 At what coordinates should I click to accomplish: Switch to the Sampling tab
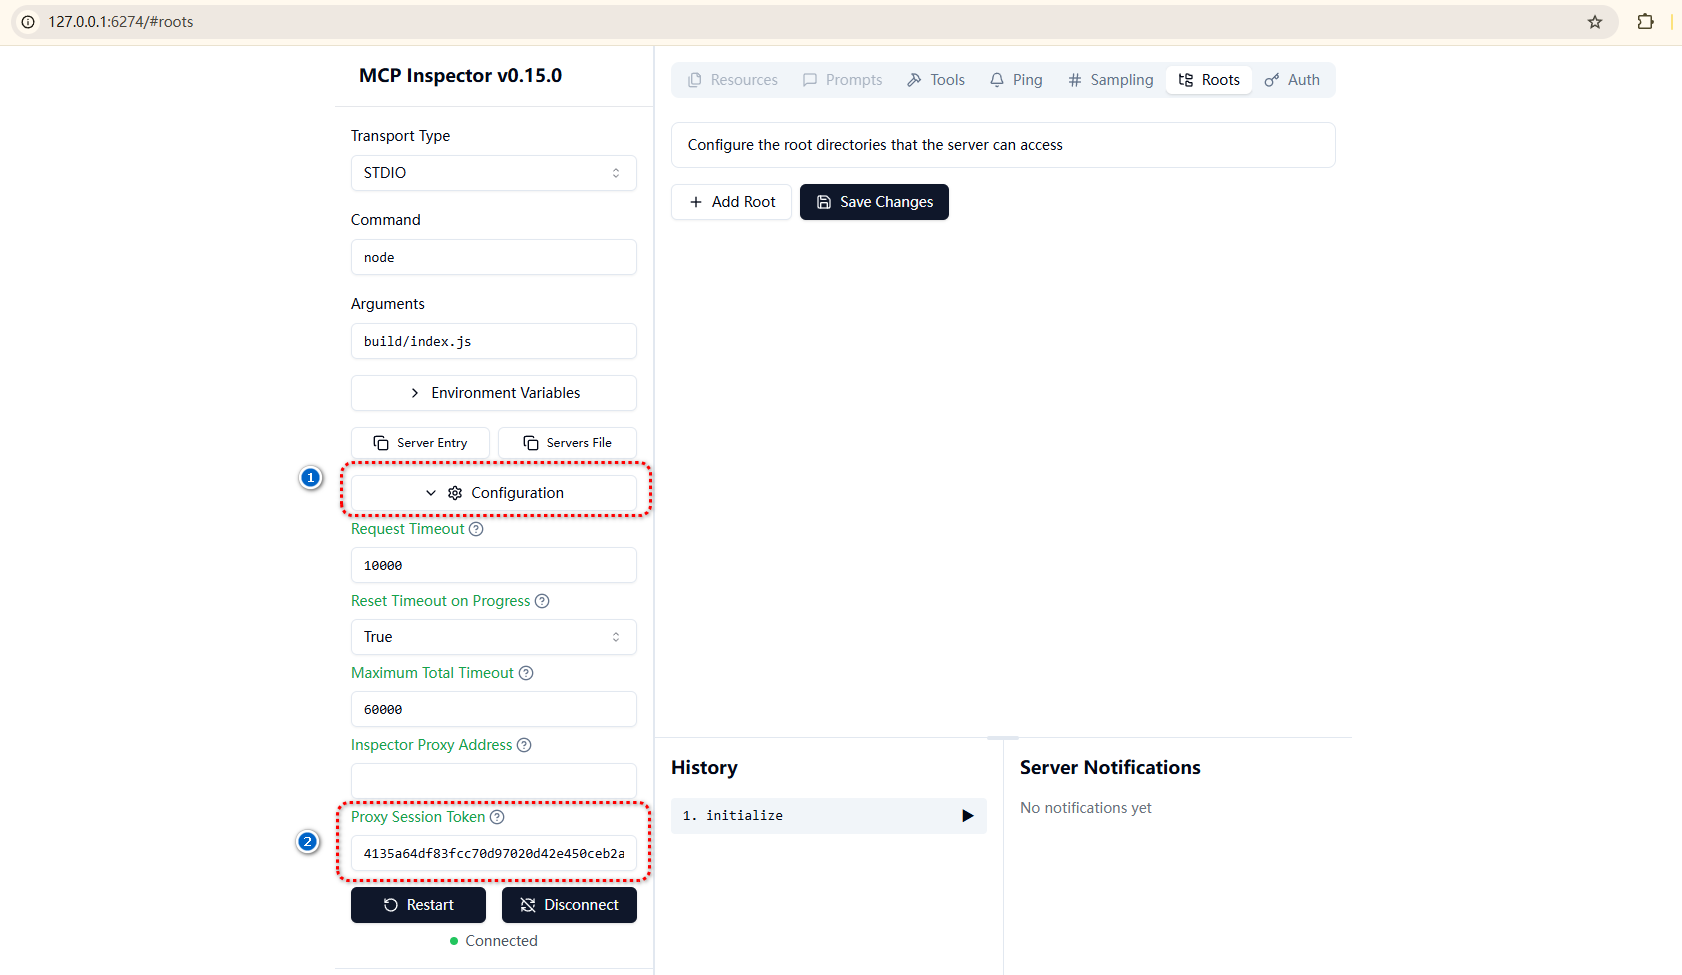(x=1110, y=80)
